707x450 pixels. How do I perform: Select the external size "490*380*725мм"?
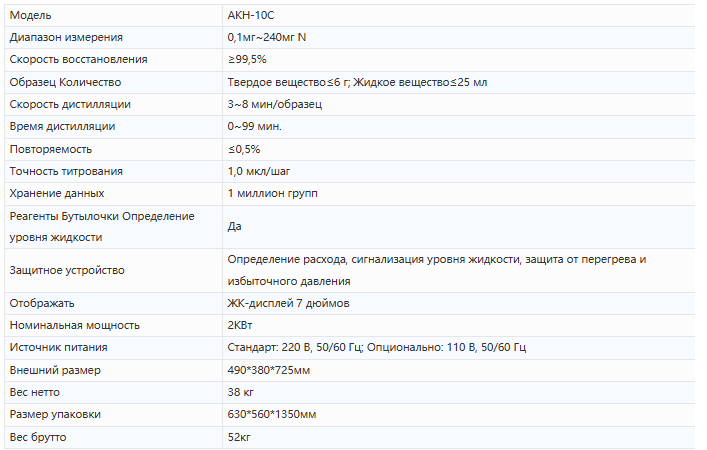click(x=269, y=370)
